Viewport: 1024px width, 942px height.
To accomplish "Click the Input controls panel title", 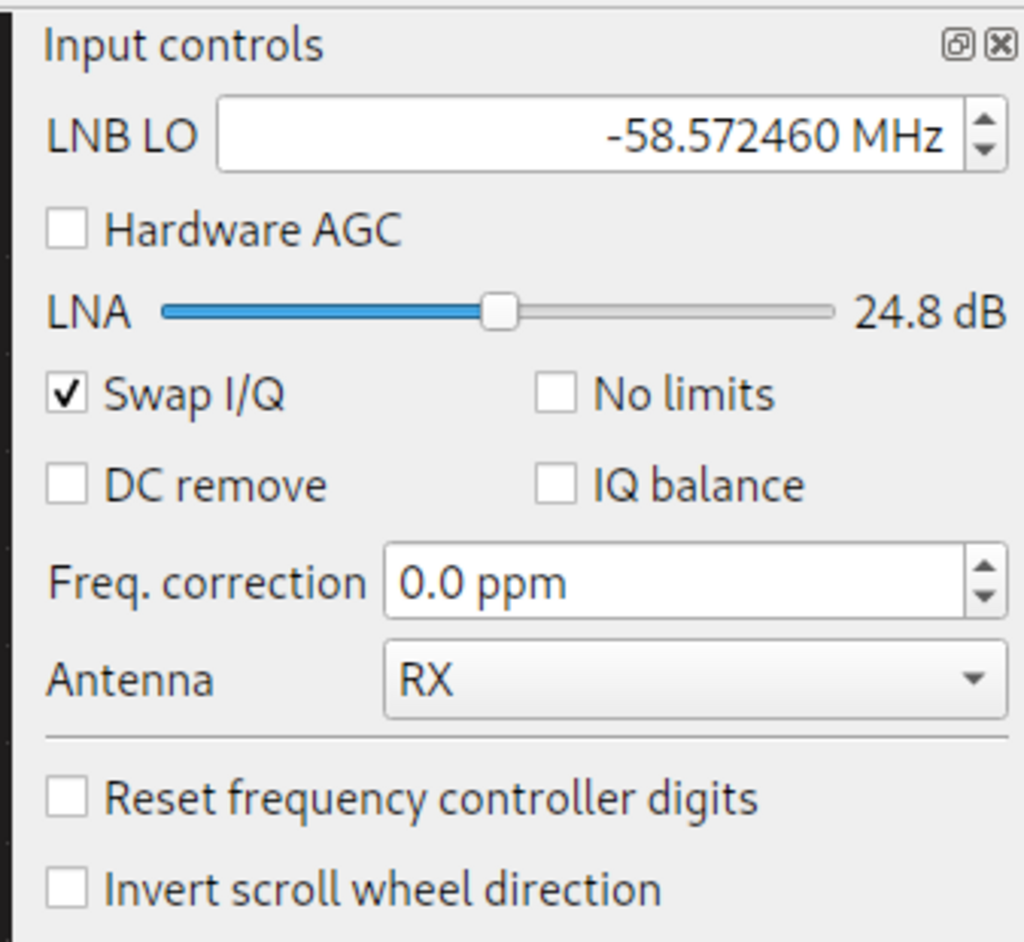I will coord(183,46).
